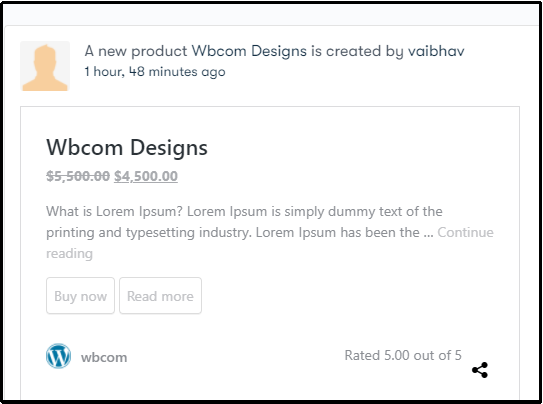This screenshot has height=404, width=543.
Task: Open Wbcom Designs link in activity headline
Action: click(x=249, y=51)
